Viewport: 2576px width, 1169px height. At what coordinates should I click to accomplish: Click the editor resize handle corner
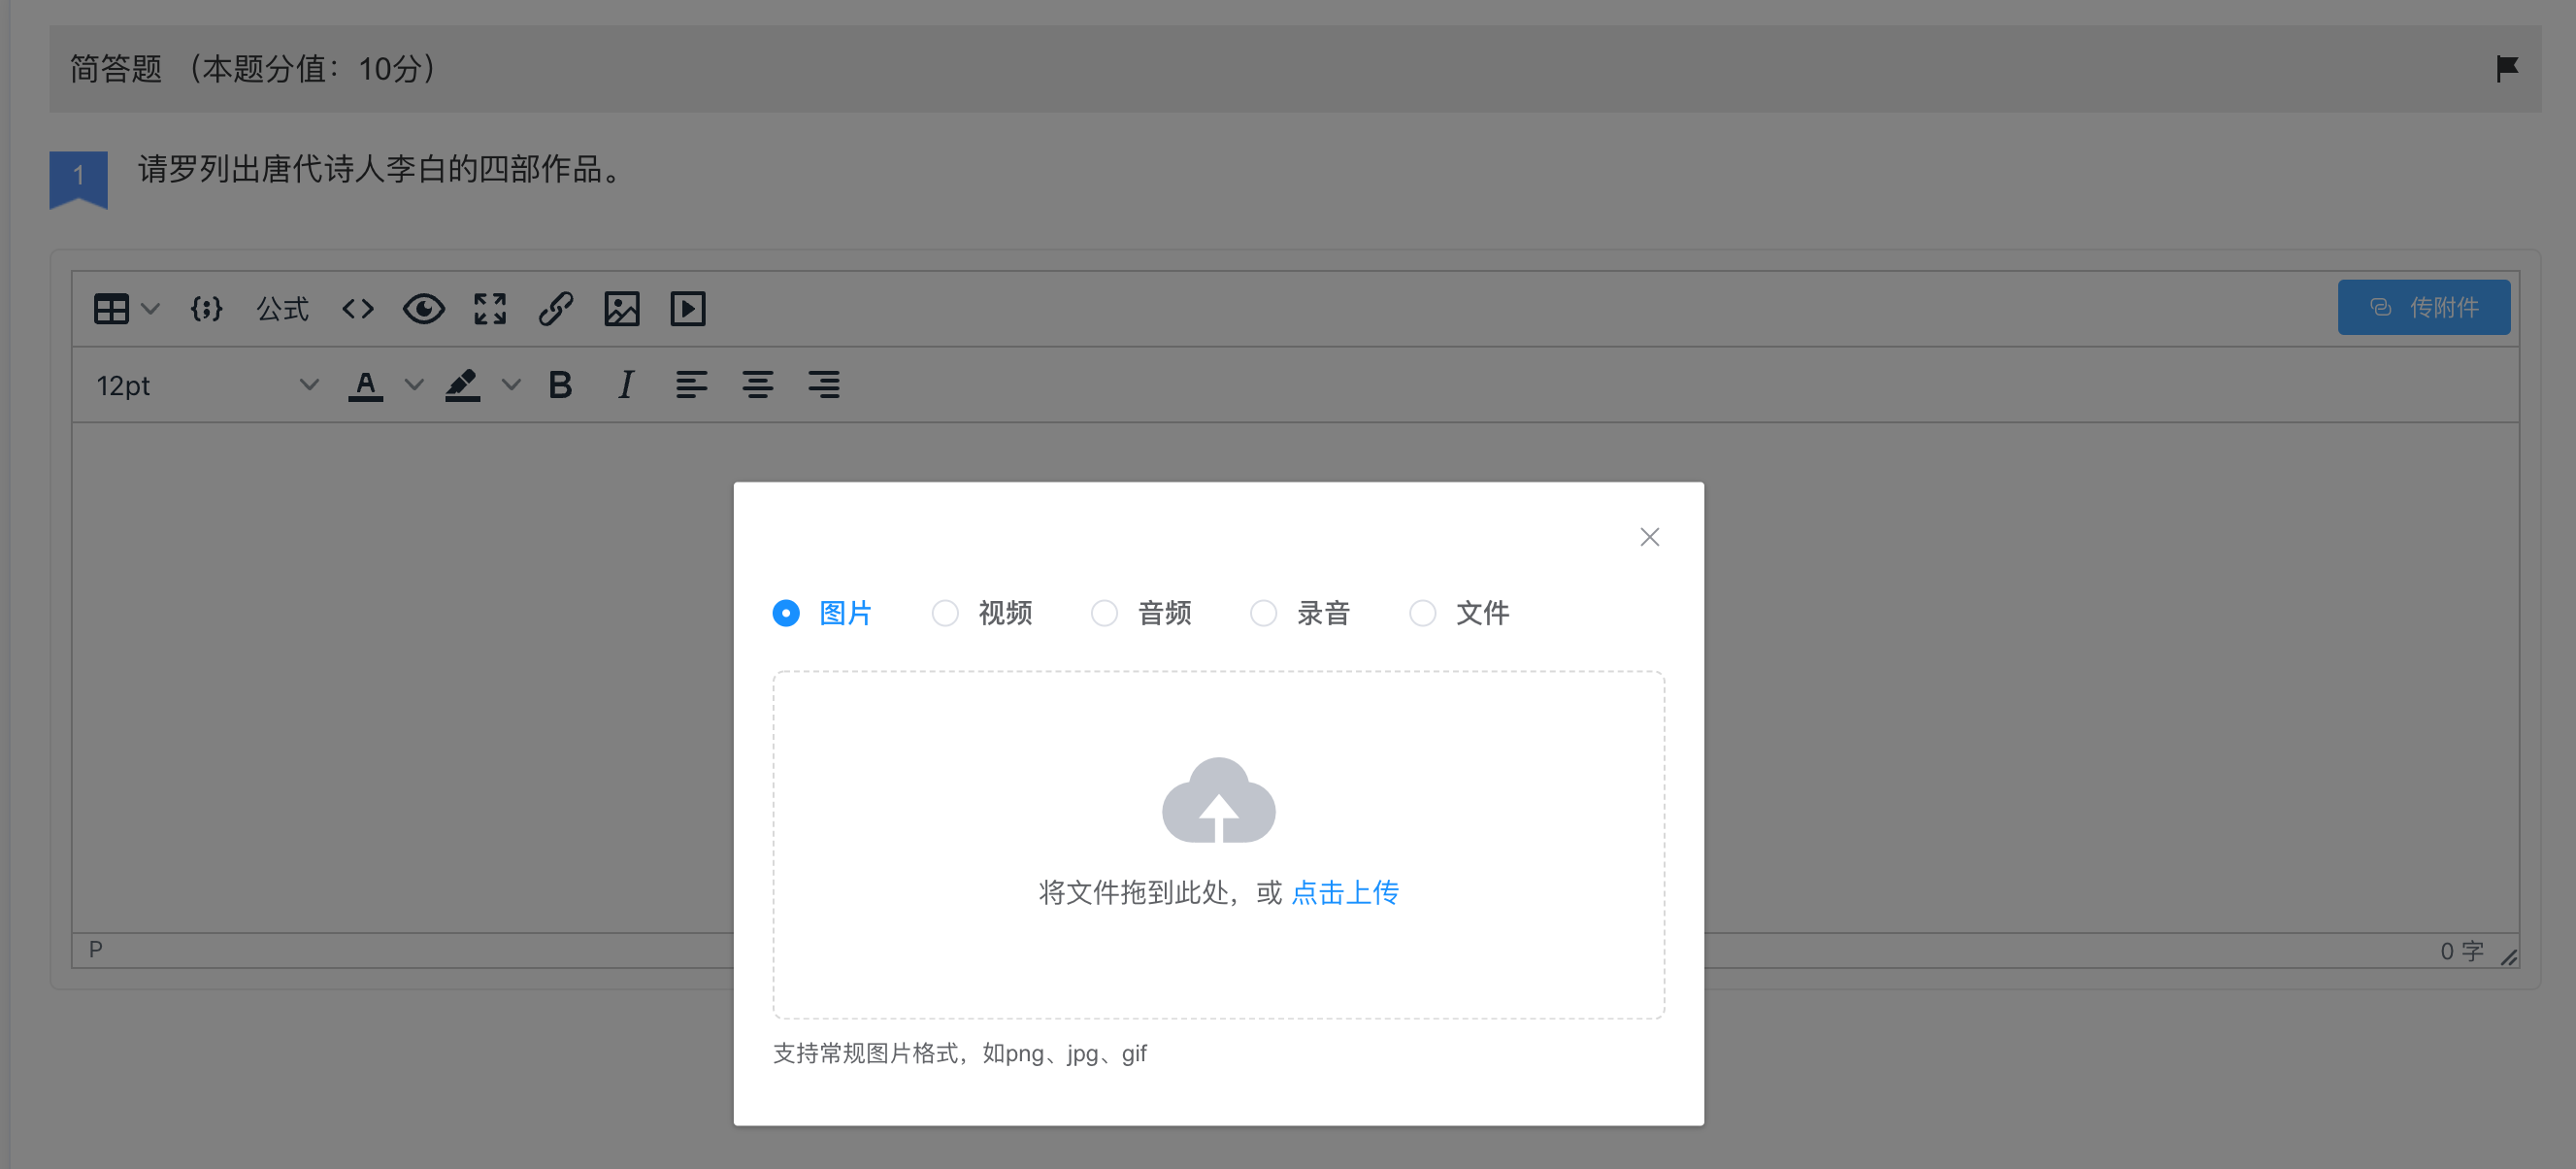[2509, 957]
